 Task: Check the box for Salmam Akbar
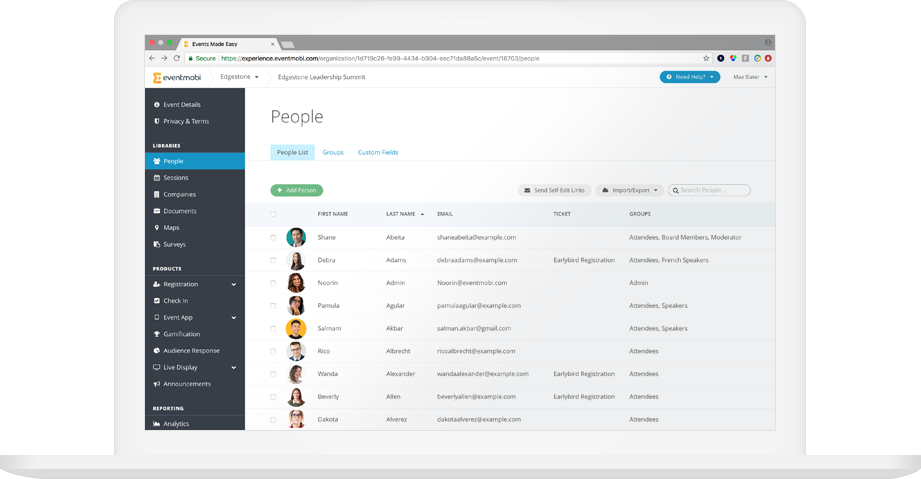click(x=273, y=329)
